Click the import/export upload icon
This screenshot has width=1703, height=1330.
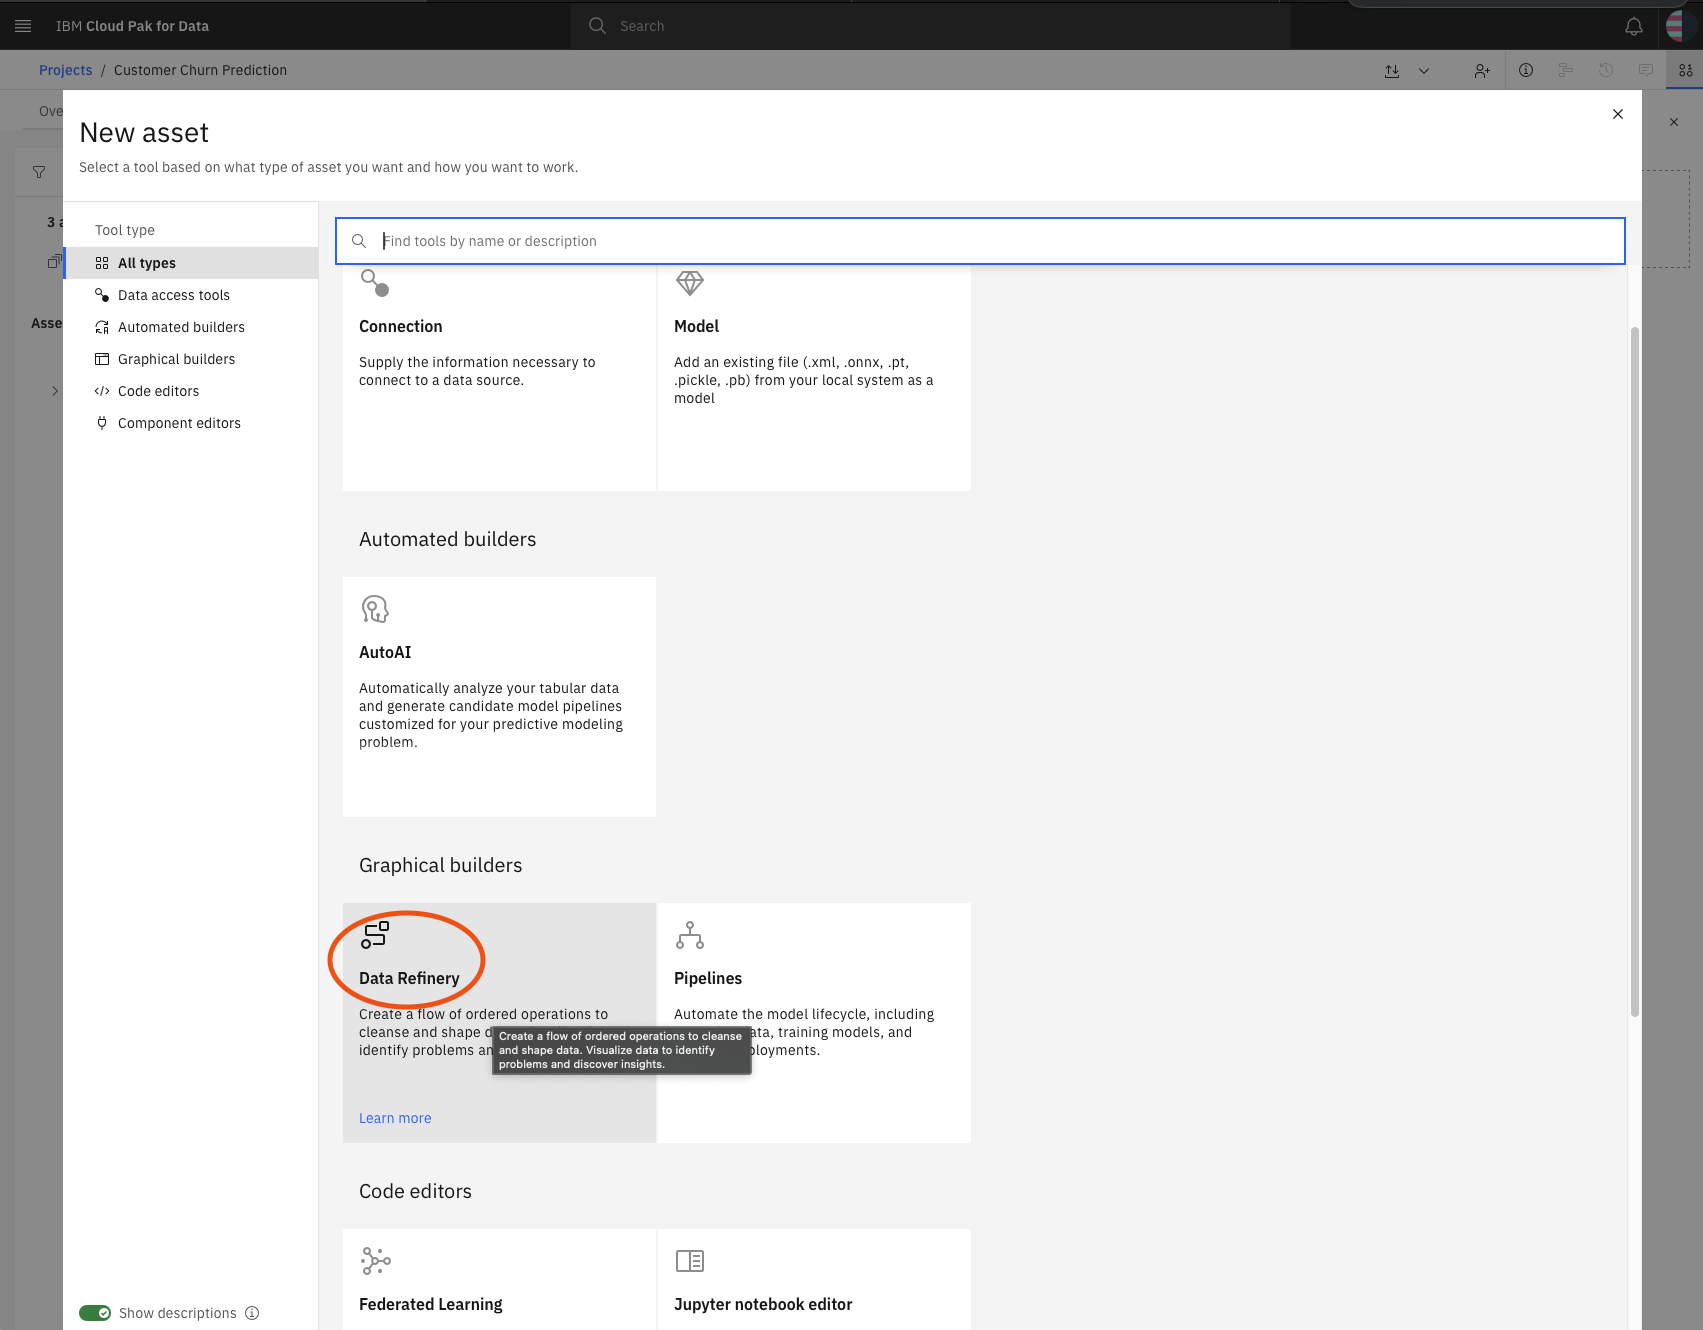(1392, 71)
